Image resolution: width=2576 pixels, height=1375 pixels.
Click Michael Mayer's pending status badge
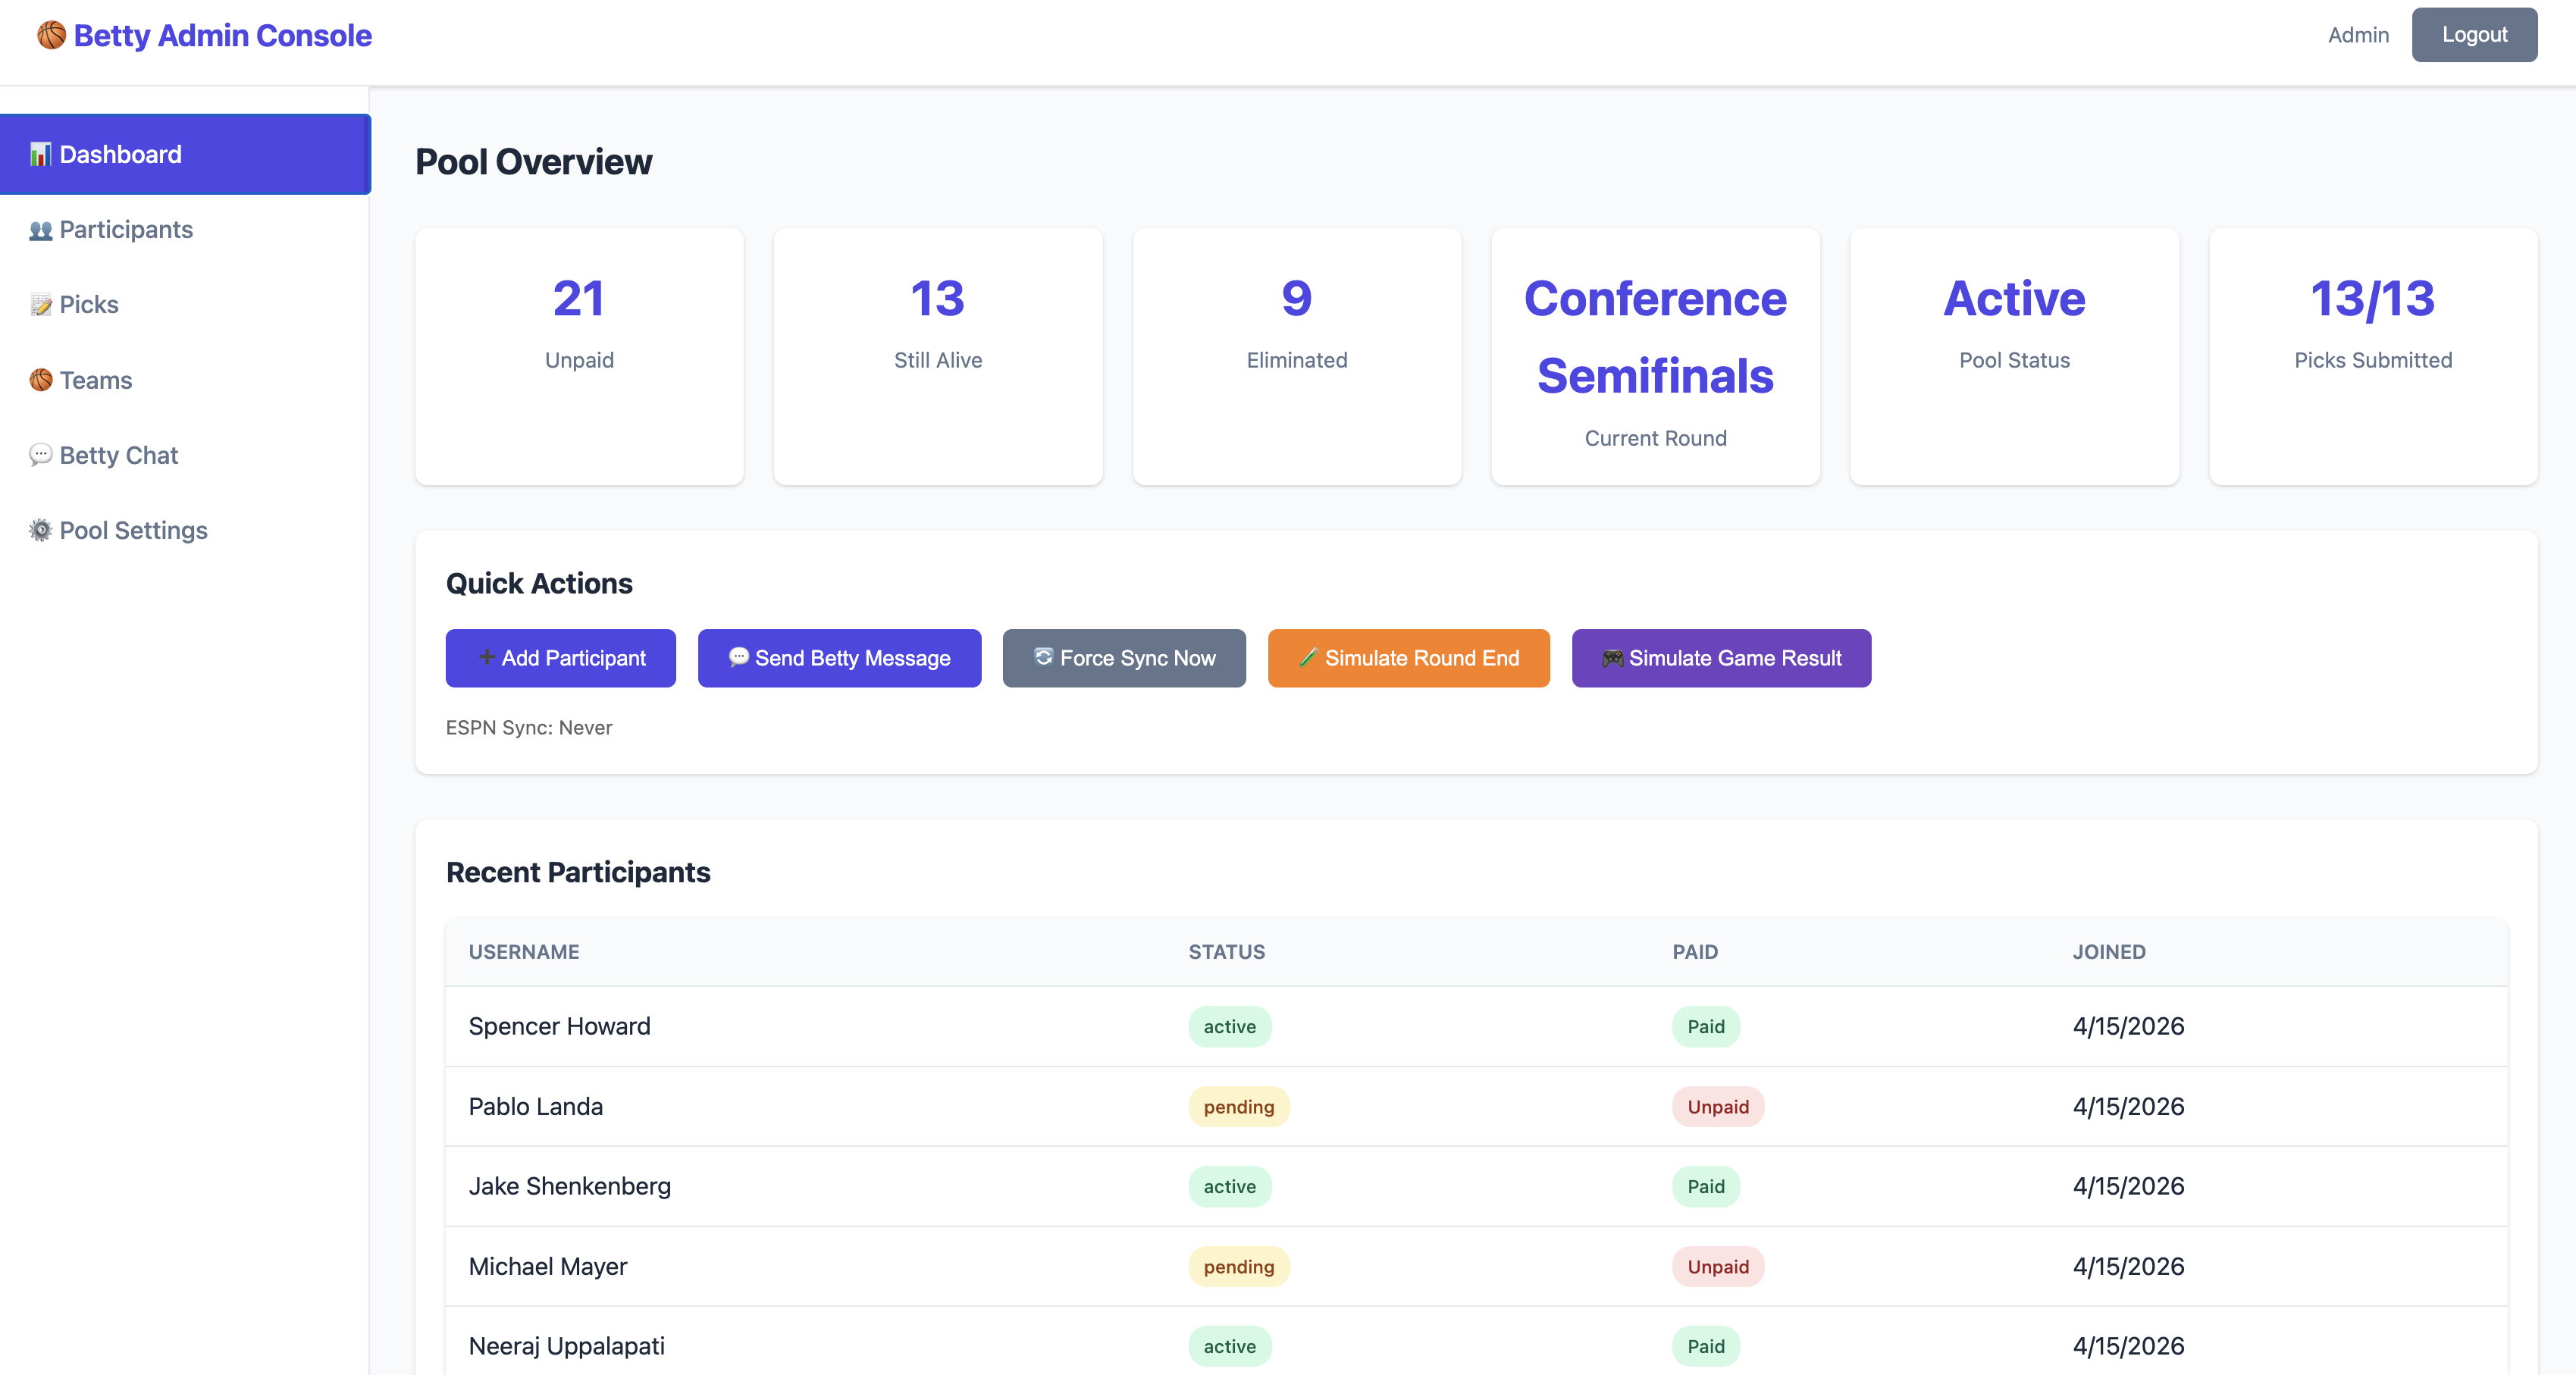pos(1239,1266)
